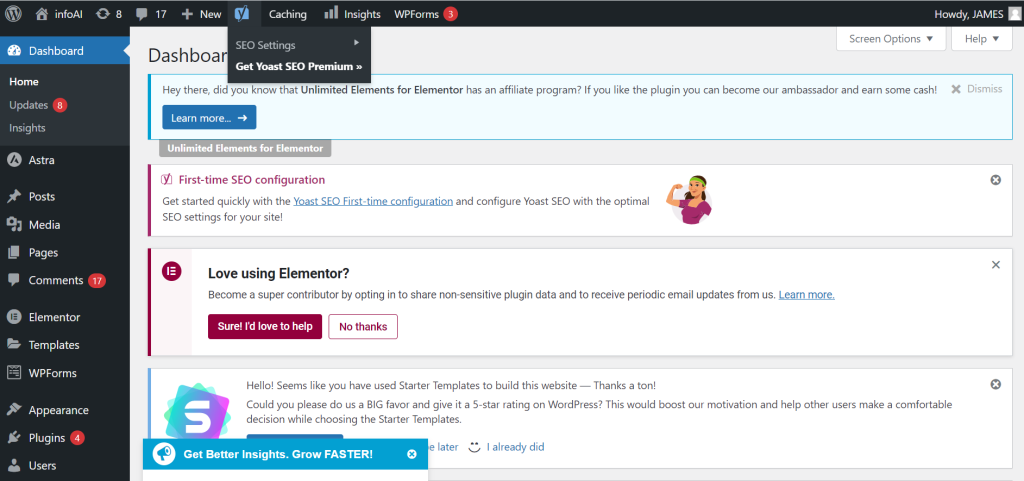Viewport: 1024px width, 481px height.
Task: Click the Pages icon in sidebar
Action: (14, 253)
